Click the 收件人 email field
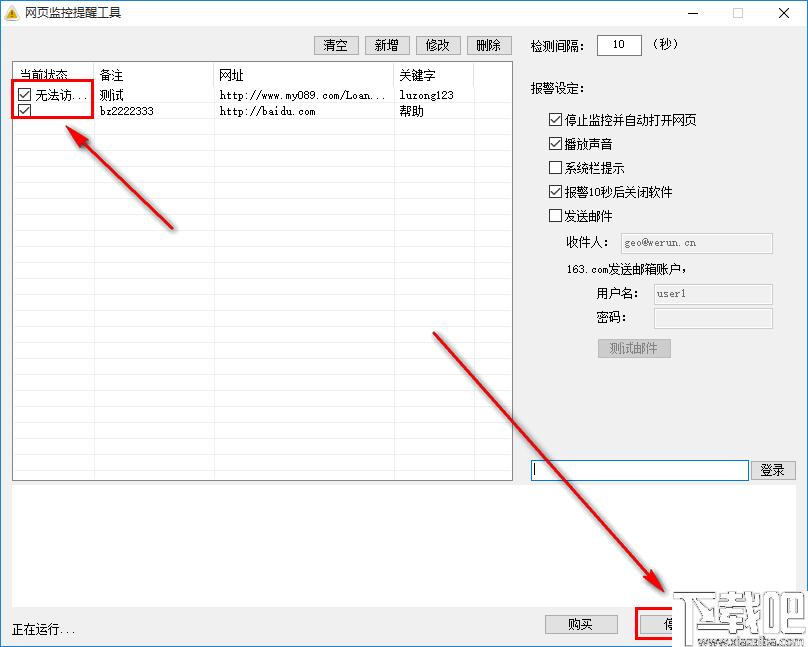This screenshot has height=647, width=808. [697, 243]
